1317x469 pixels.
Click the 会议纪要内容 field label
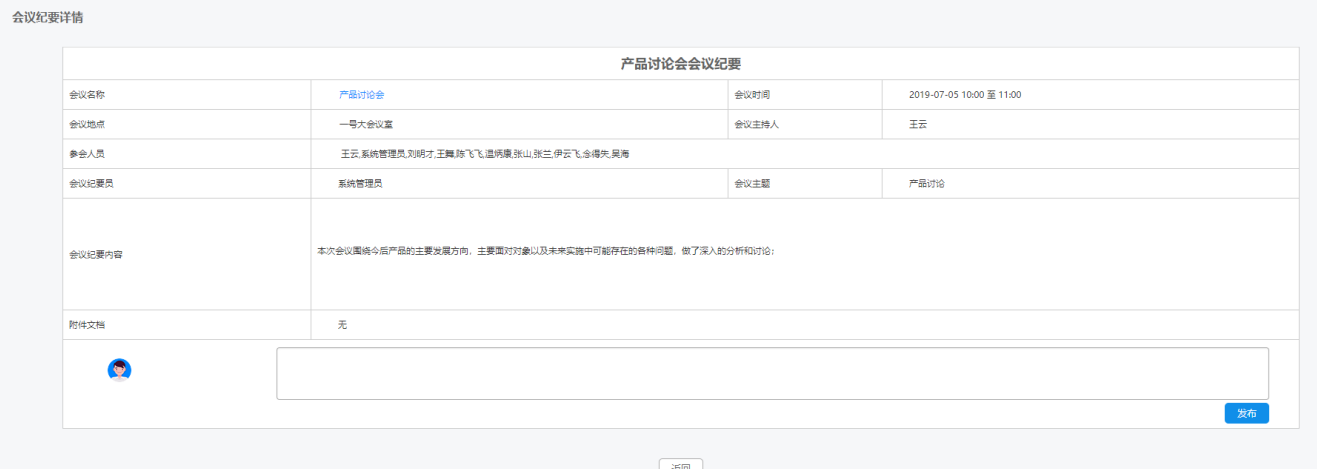tap(96, 254)
